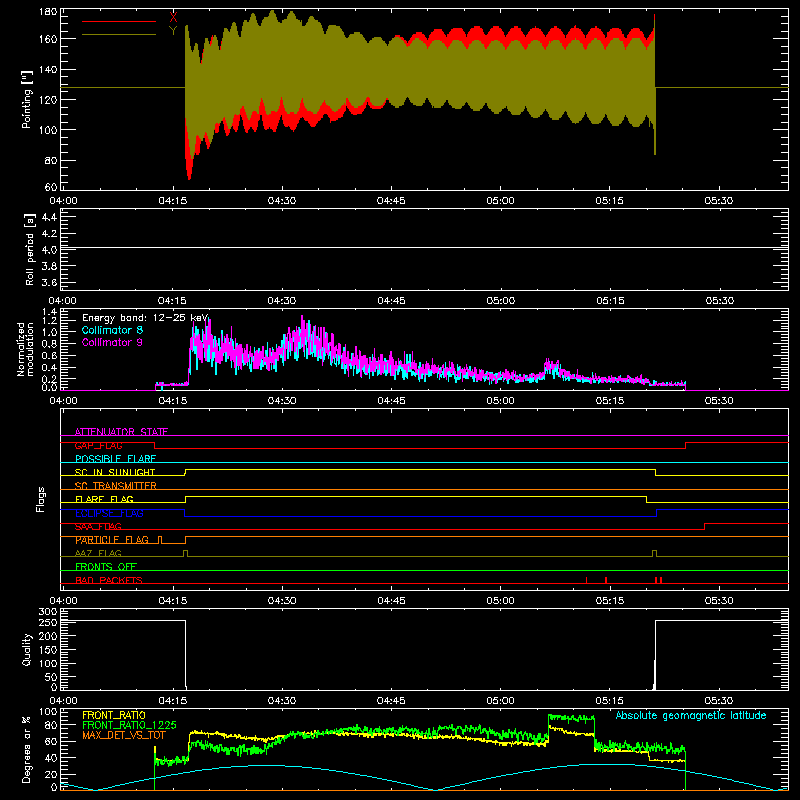
Task: Click the red X legend line sample
Action: coord(119,21)
